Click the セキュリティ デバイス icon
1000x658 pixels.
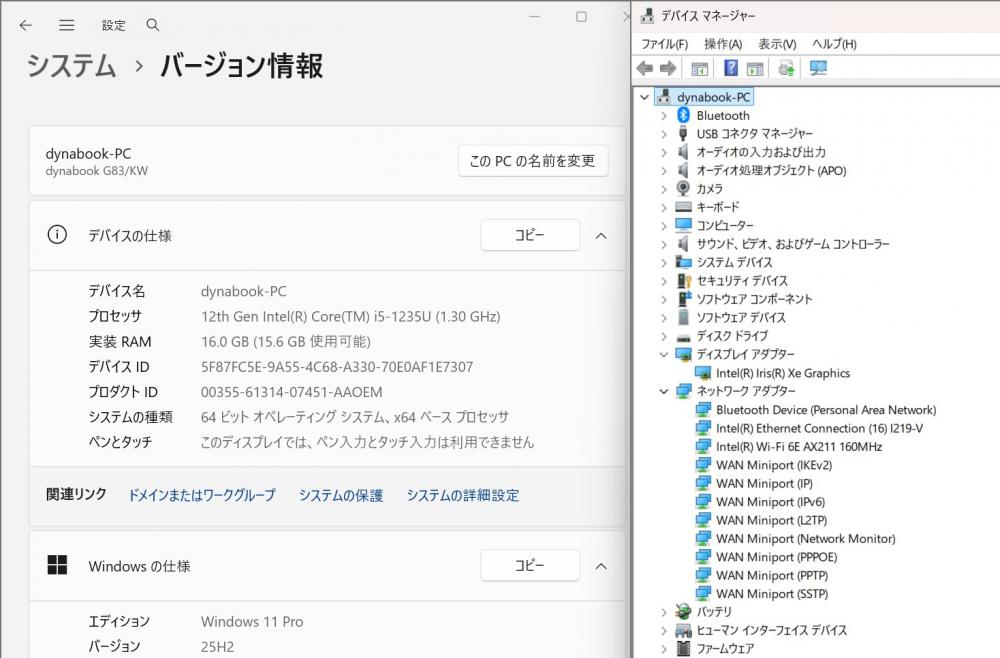click(x=684, y=281)
